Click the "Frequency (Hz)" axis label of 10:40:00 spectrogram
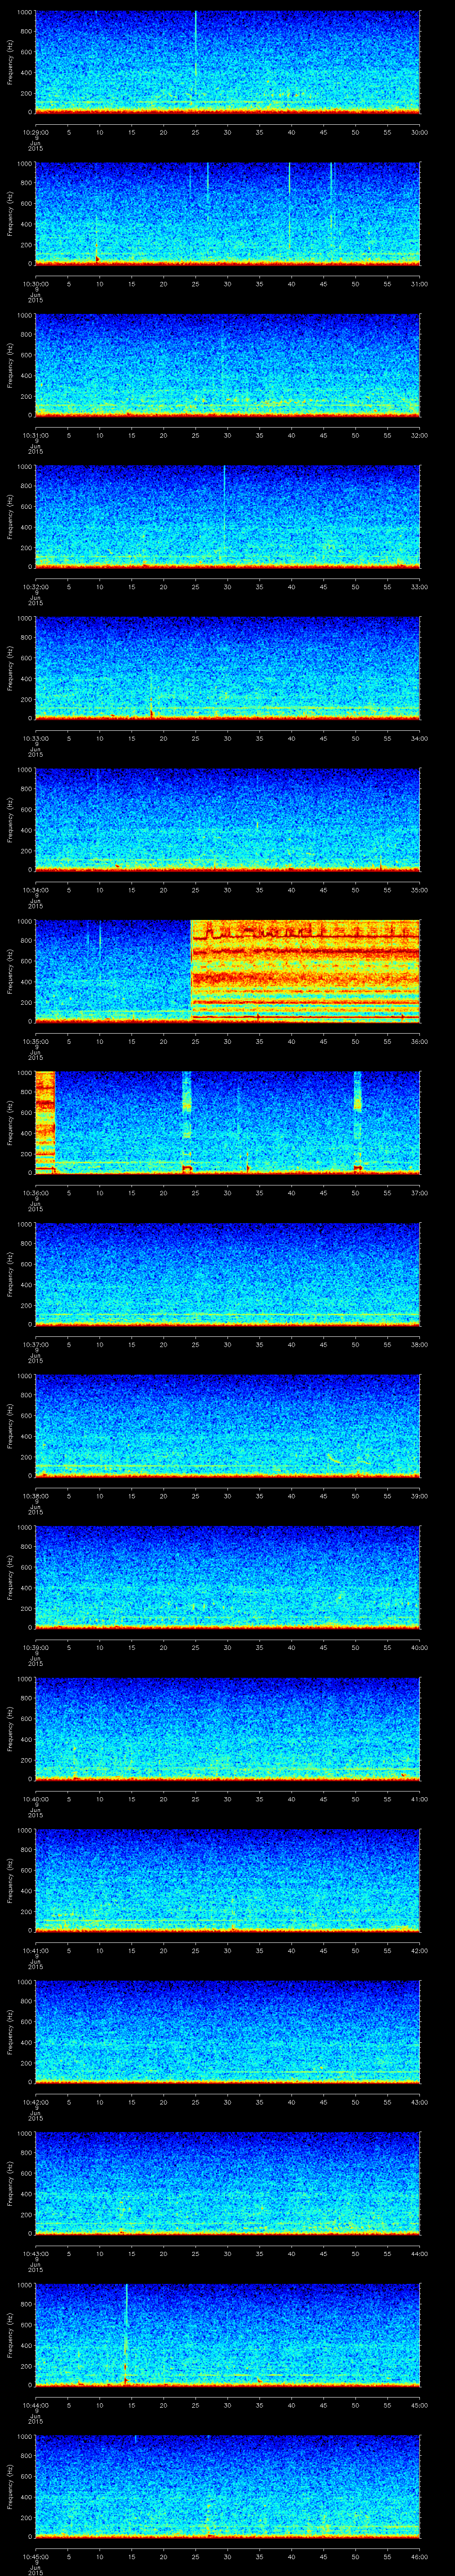The width and height of the screenshot is (455, 2576). [10, 1729]
